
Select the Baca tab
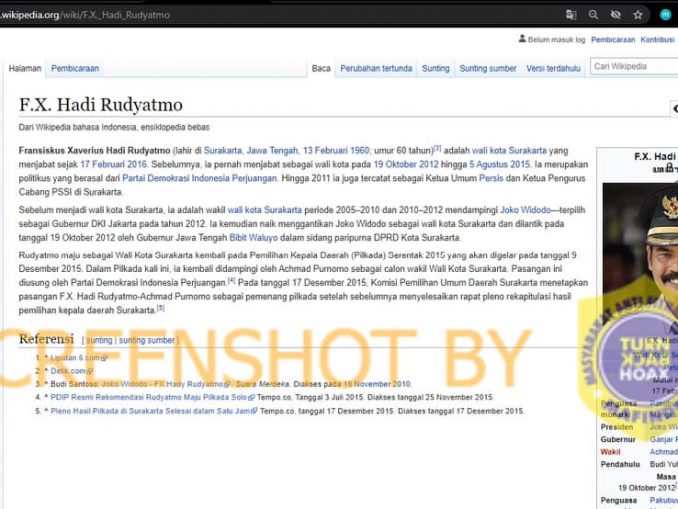coord(321,68)
